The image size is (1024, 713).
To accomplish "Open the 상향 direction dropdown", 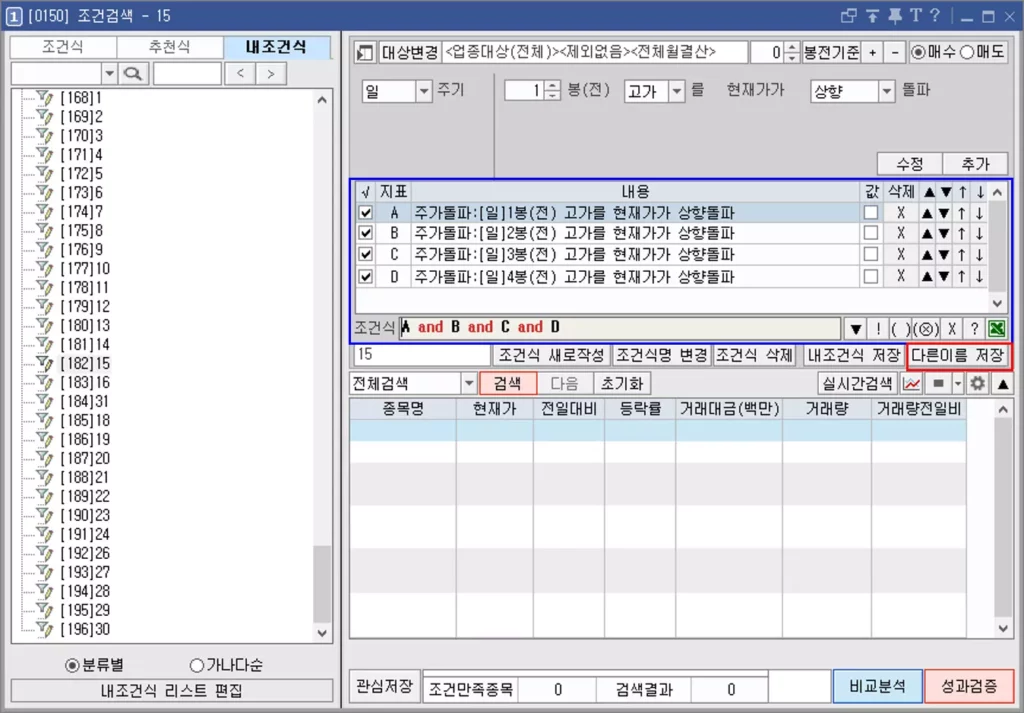I will point(886,91).
